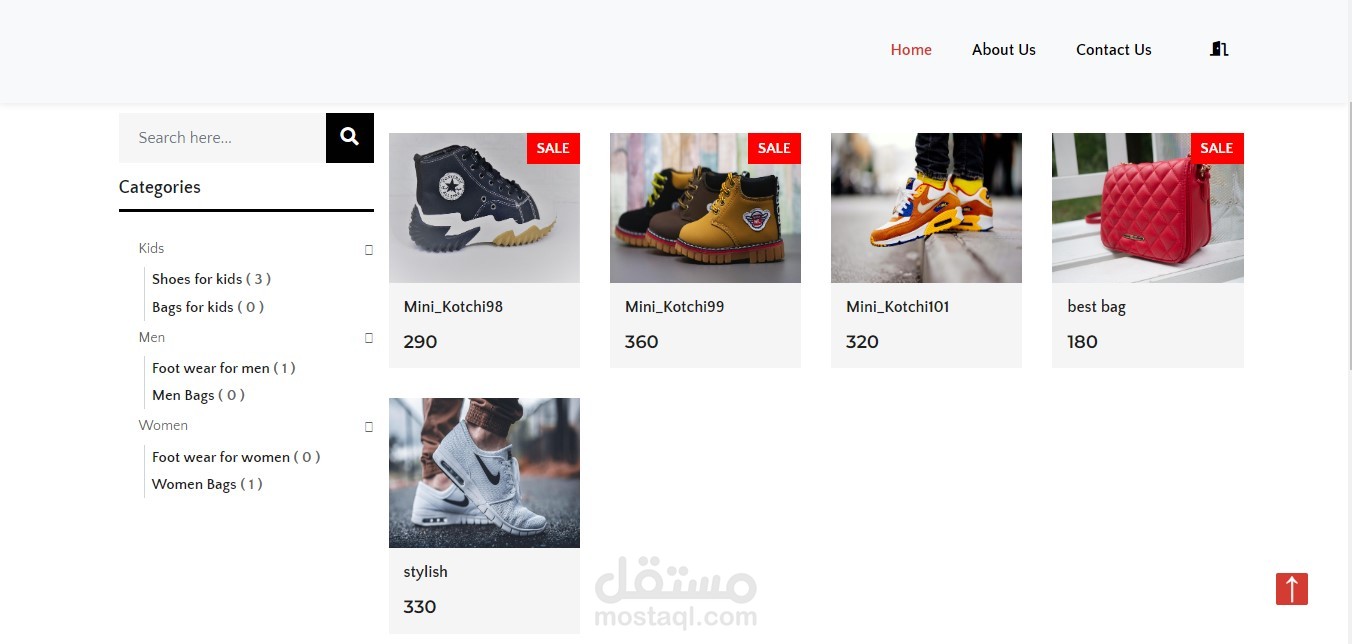Collapse the Kids category expander

(x=369, y=249)
